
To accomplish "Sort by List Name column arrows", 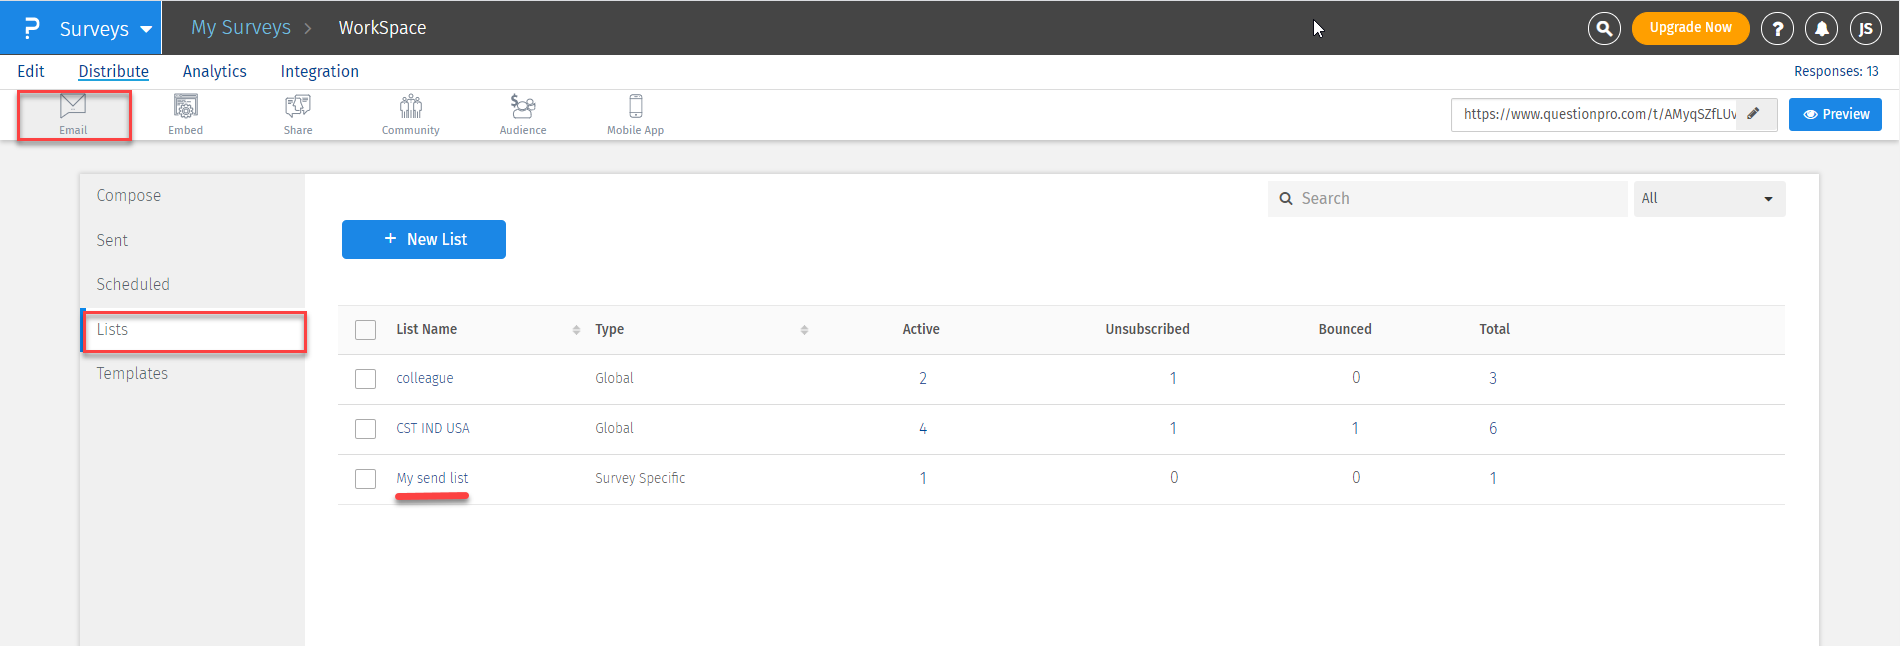I will [576, 330].
